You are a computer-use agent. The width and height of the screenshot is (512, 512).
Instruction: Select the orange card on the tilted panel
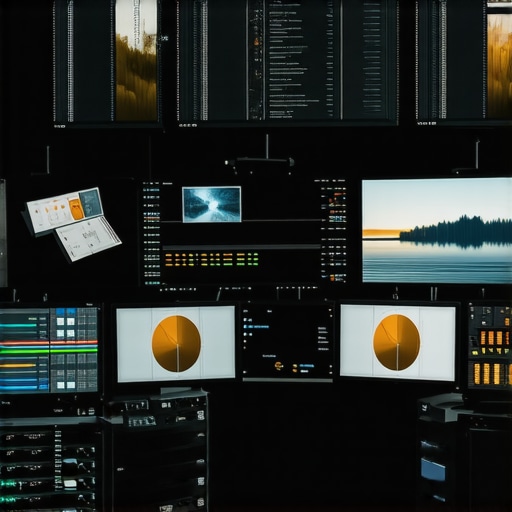[77, 209]
